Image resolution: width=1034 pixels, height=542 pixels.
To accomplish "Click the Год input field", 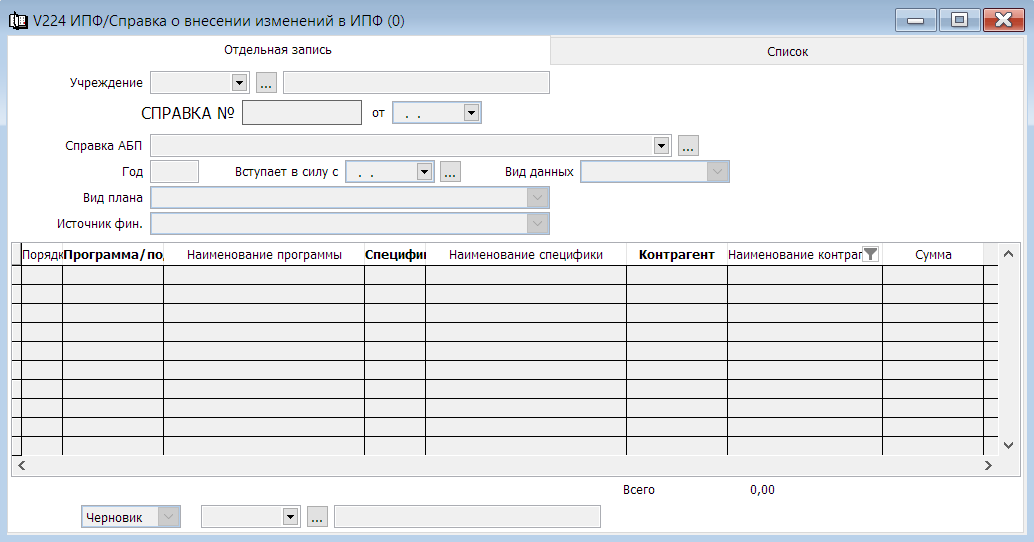I will coord(174,172).
